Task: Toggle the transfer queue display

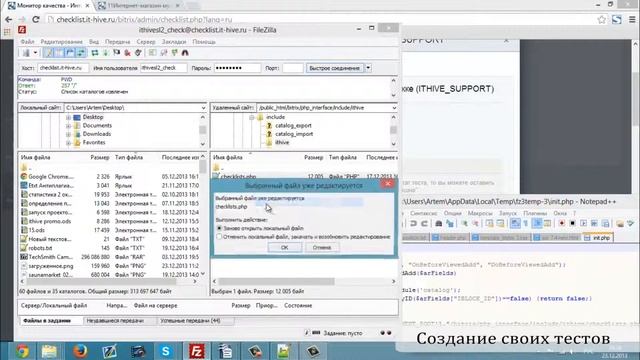Action: (81, 53)
